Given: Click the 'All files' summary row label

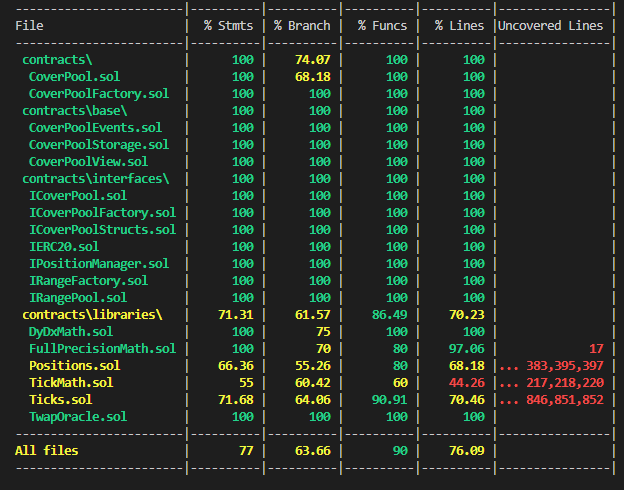Looking at the screenshot, I should 47,450.
